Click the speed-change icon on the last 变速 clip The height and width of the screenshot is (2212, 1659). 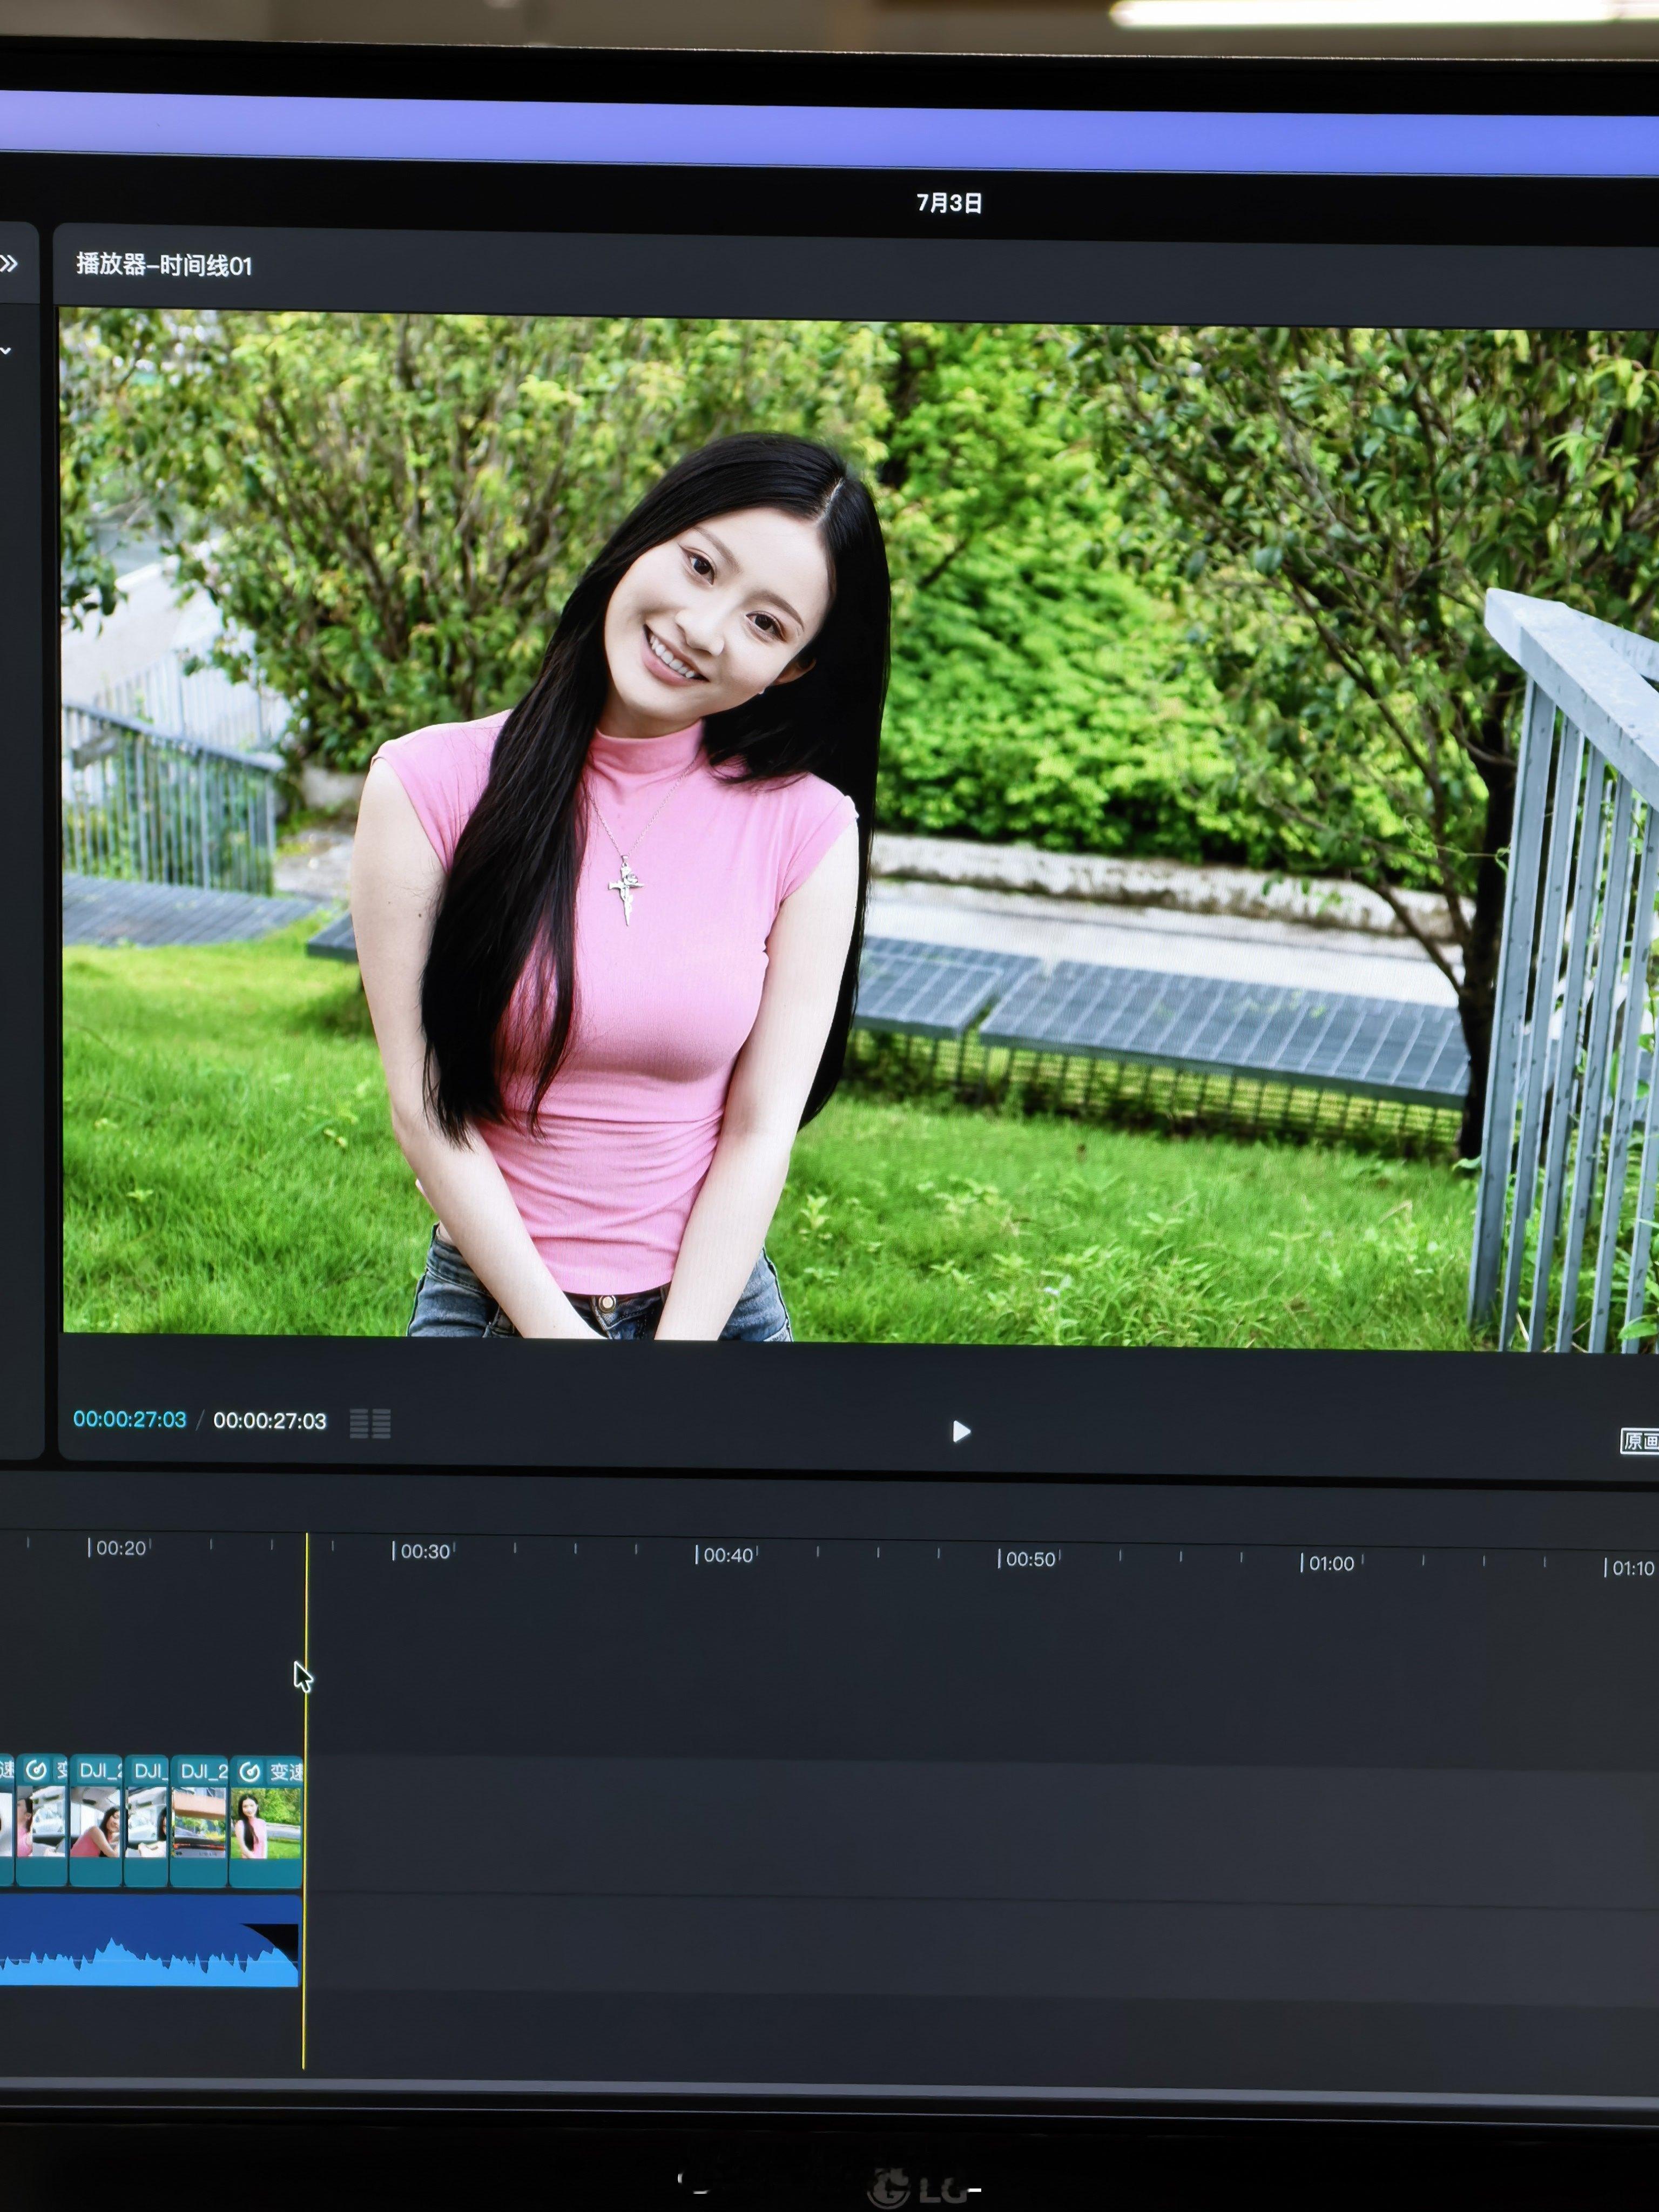[x=250, y=1772]
